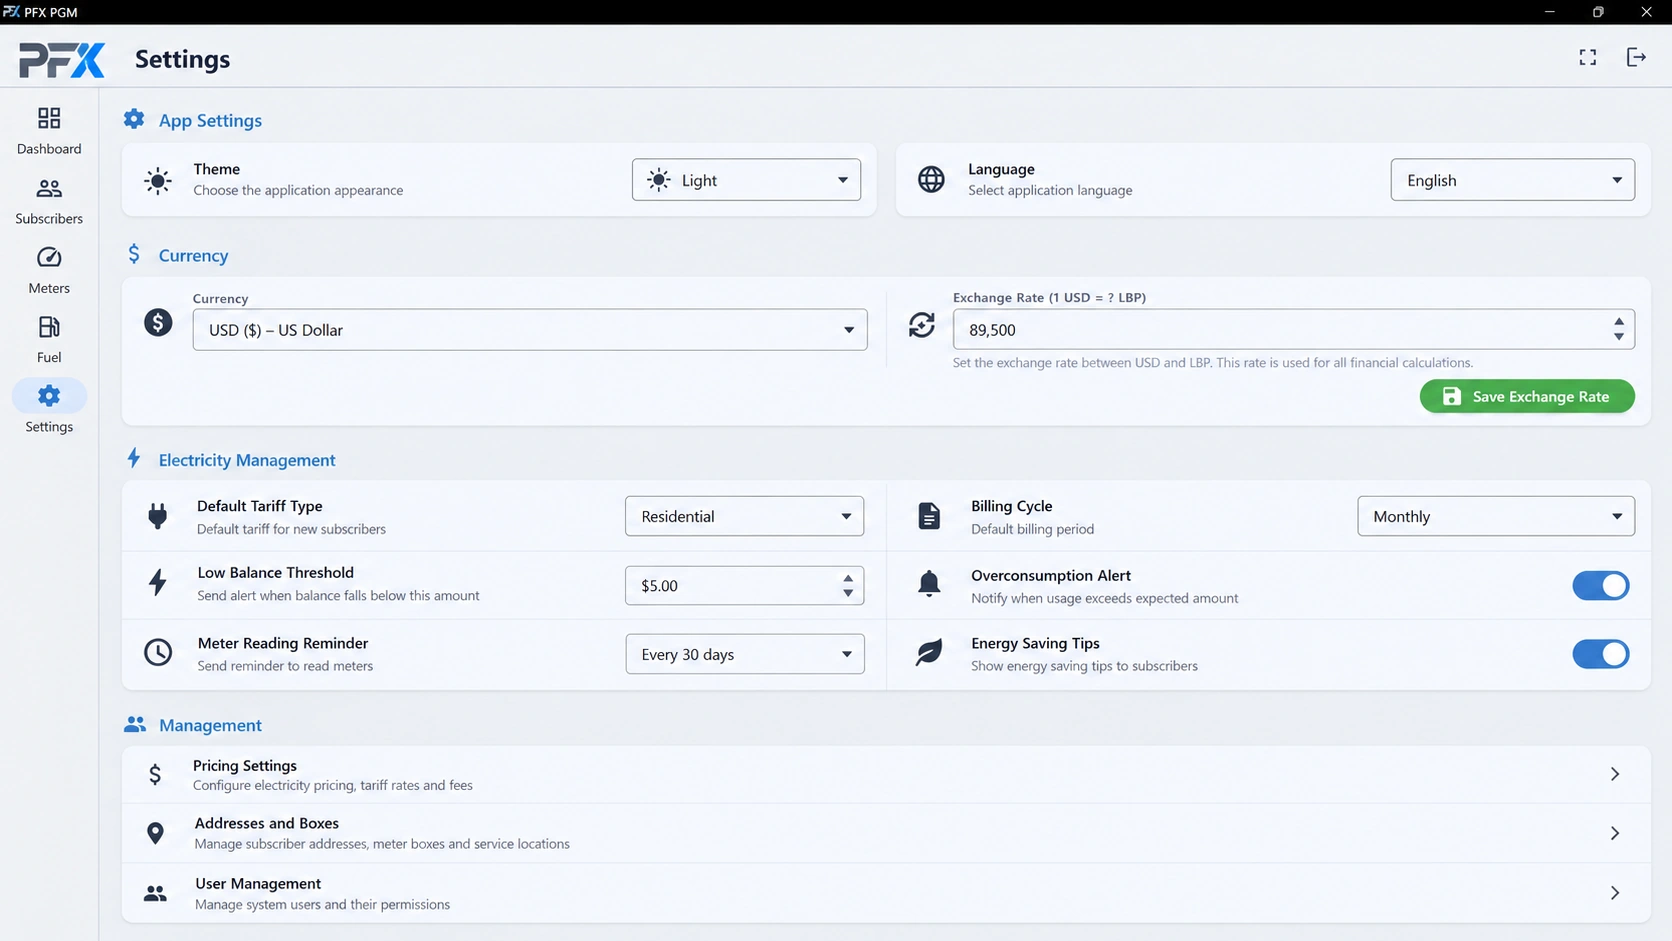Open User Management row
The image size is (1672, 941).
tap(886, 893)
